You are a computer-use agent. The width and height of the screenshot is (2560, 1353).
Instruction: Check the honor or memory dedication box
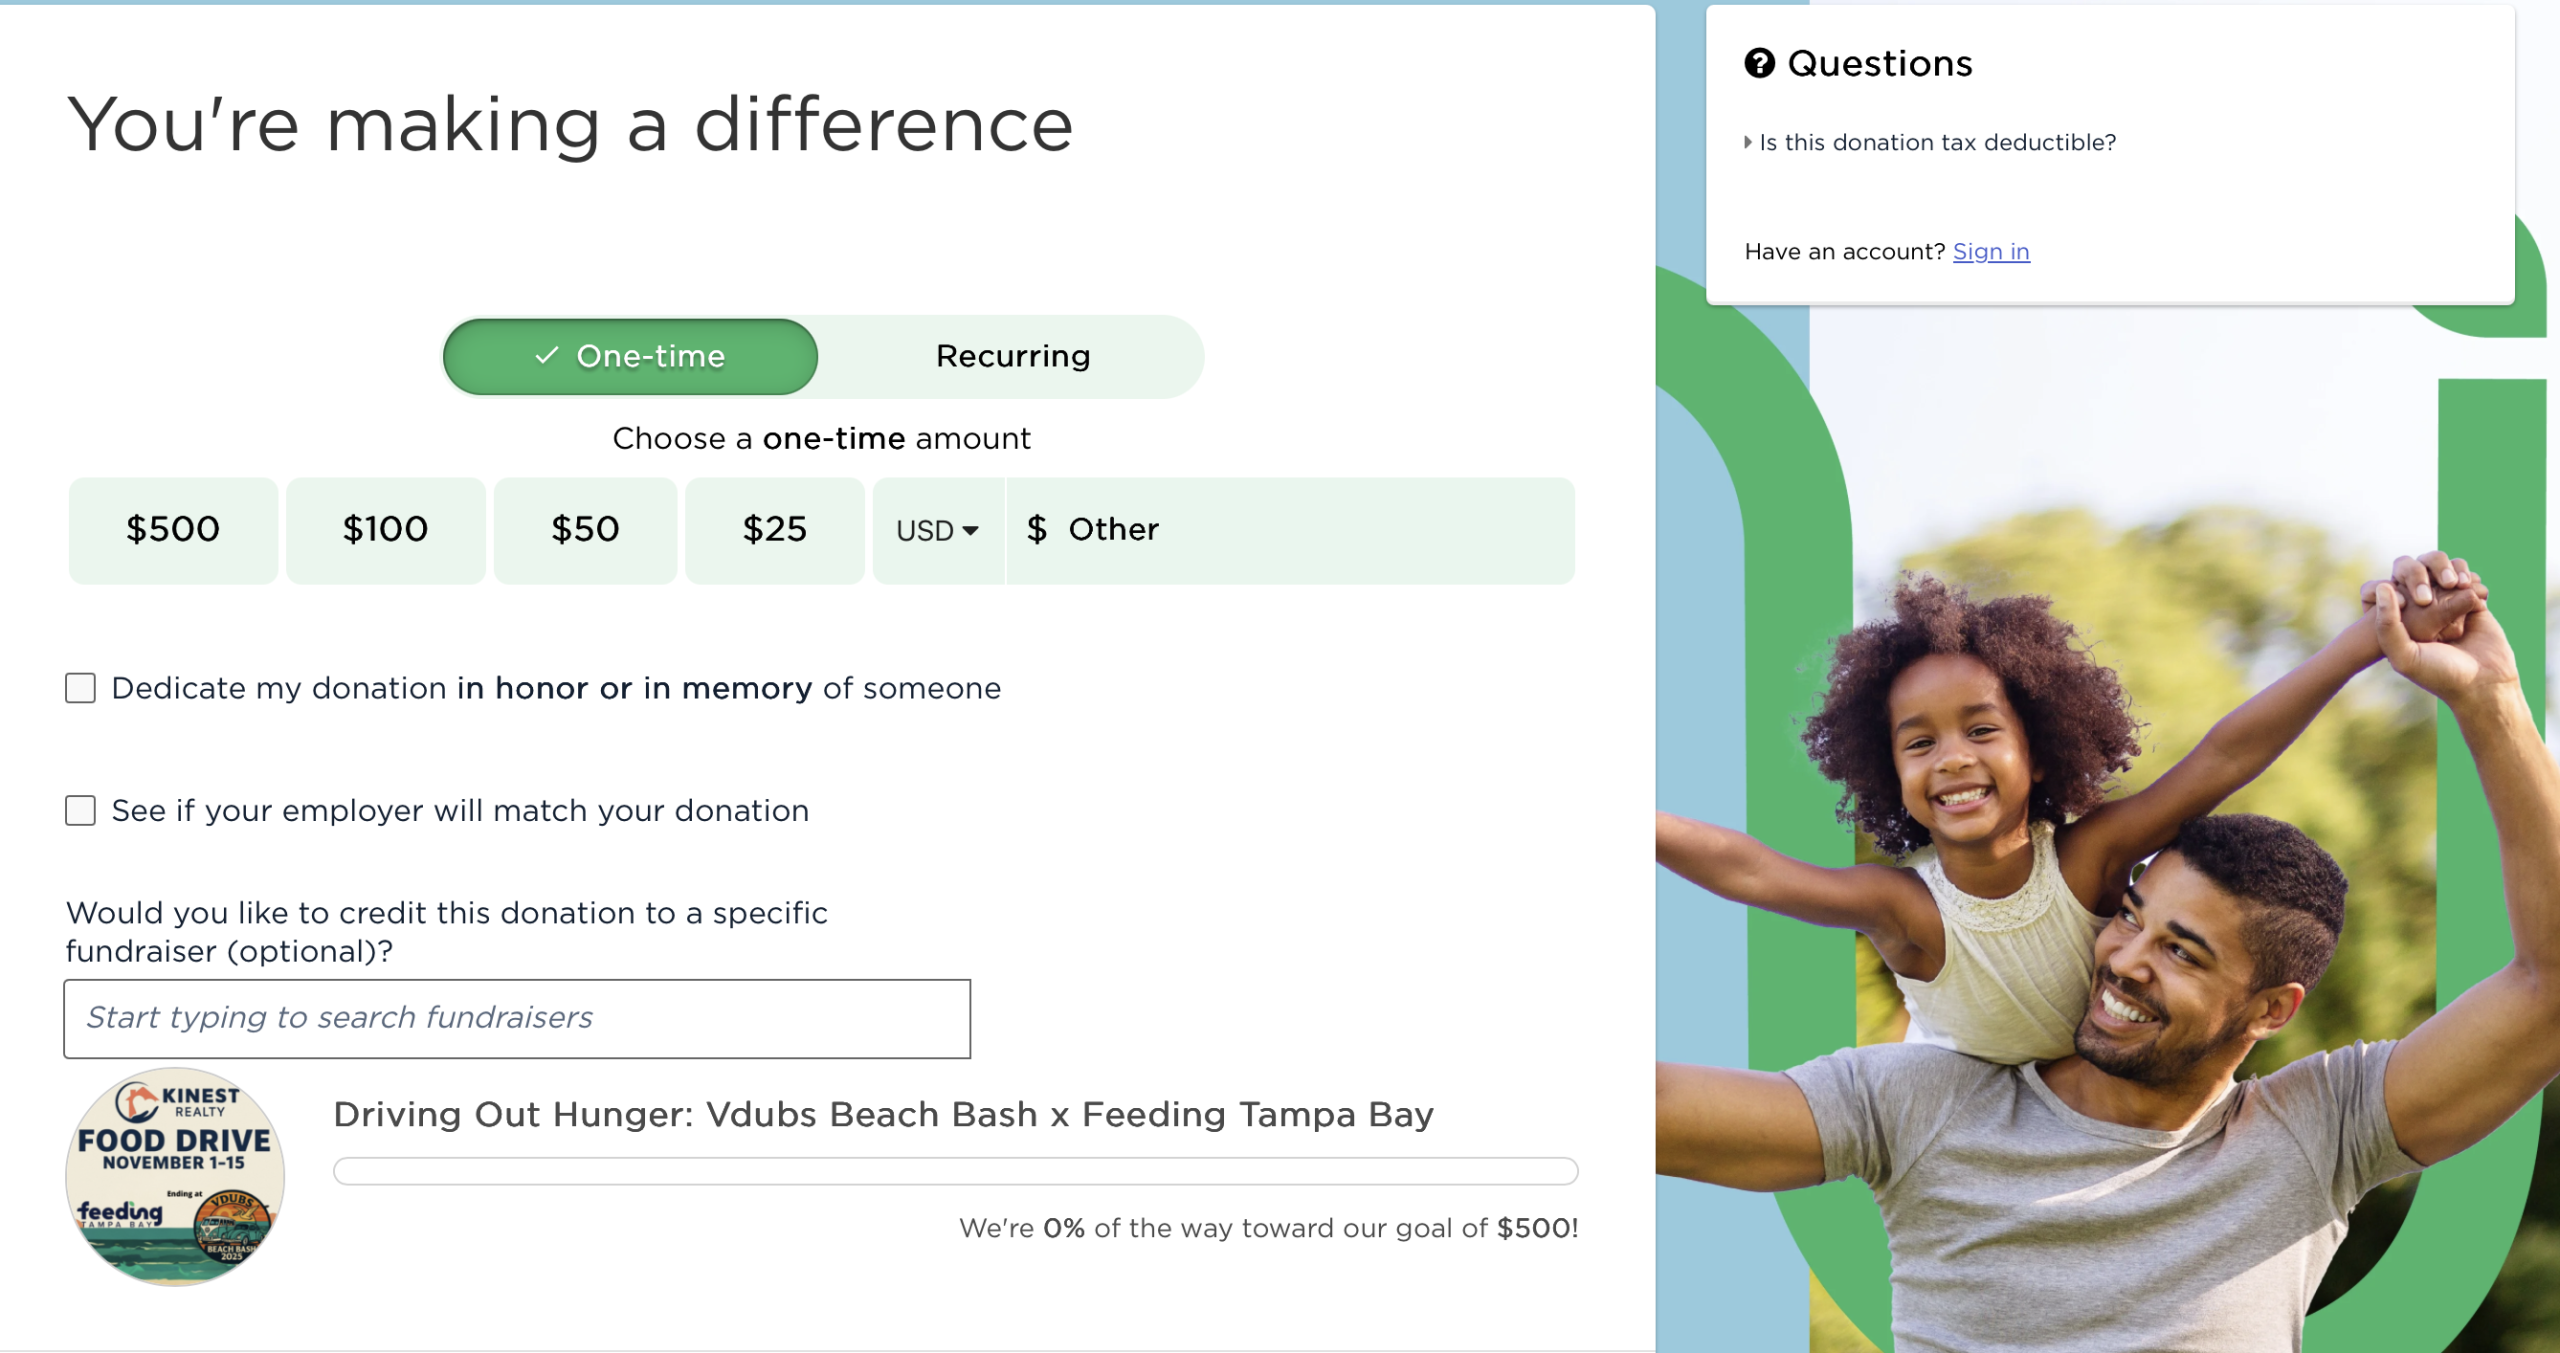pos(81,688)
